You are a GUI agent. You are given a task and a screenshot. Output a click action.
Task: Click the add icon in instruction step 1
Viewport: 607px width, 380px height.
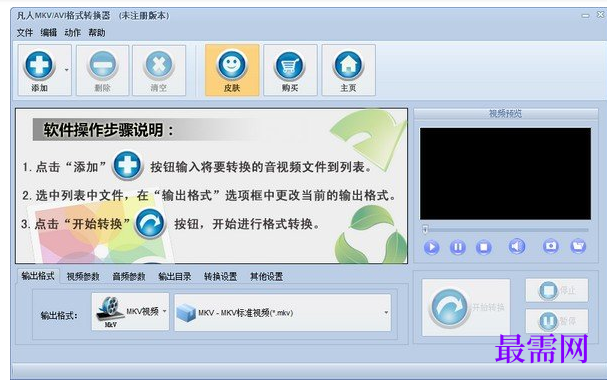pos(127,165)
